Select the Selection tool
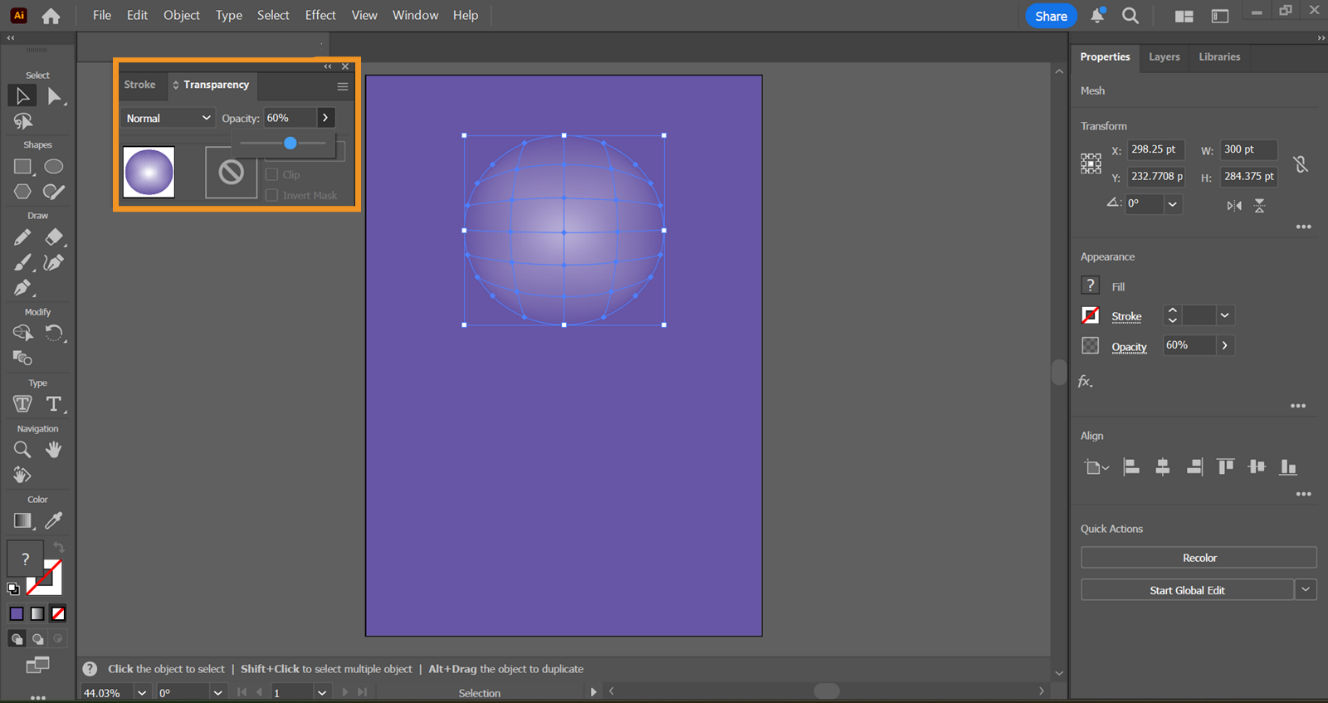This screenshot has width=1328, height=703. click(22, 95)
